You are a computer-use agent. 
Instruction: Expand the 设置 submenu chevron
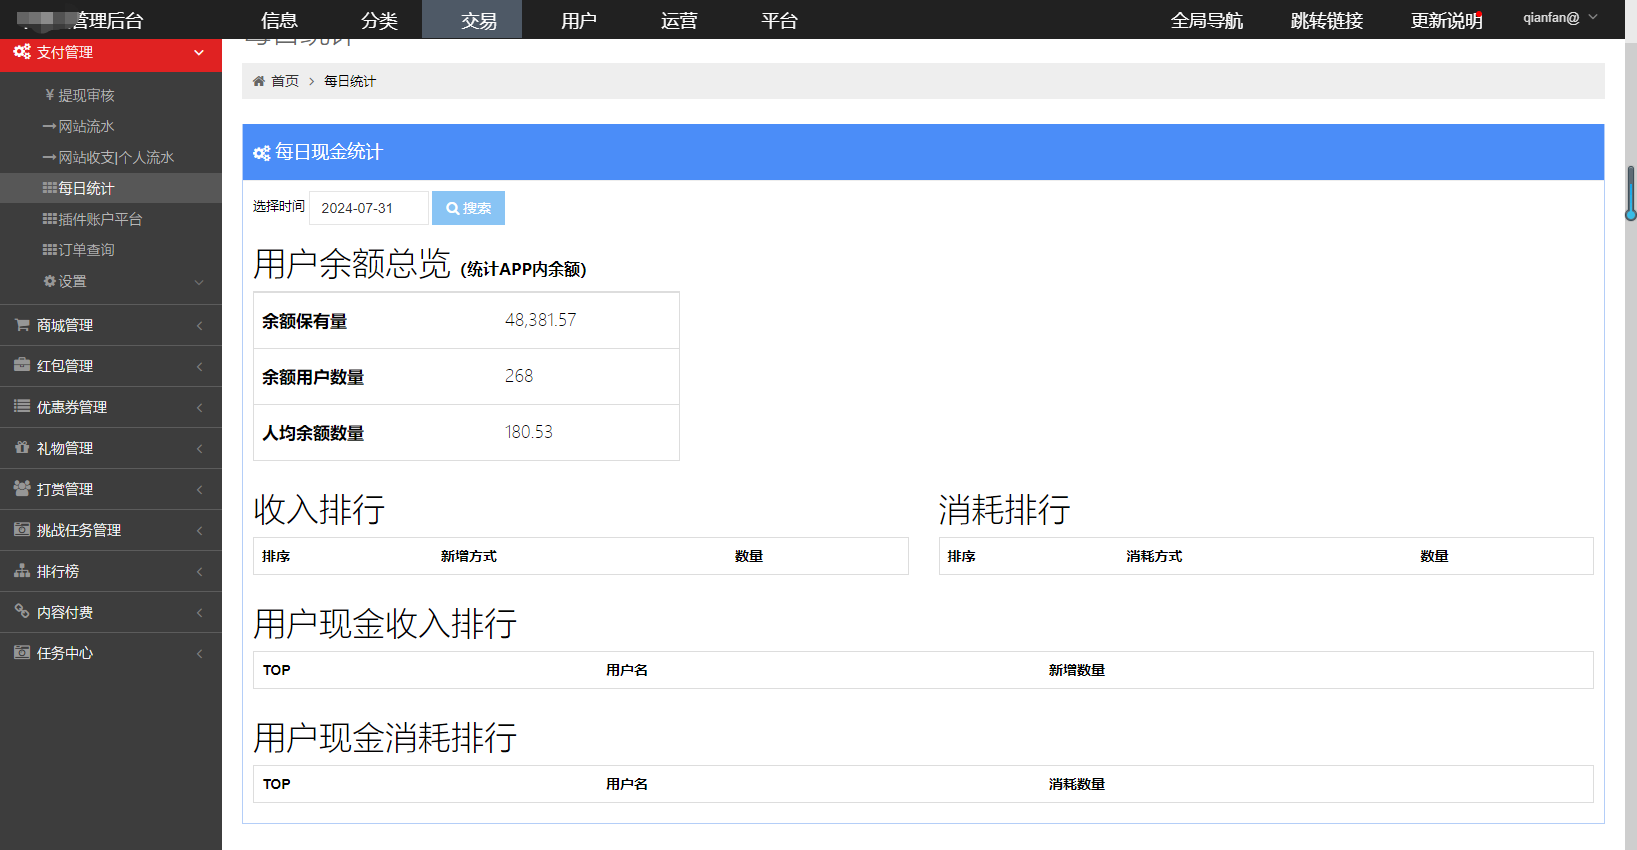[x=199, y=282]
